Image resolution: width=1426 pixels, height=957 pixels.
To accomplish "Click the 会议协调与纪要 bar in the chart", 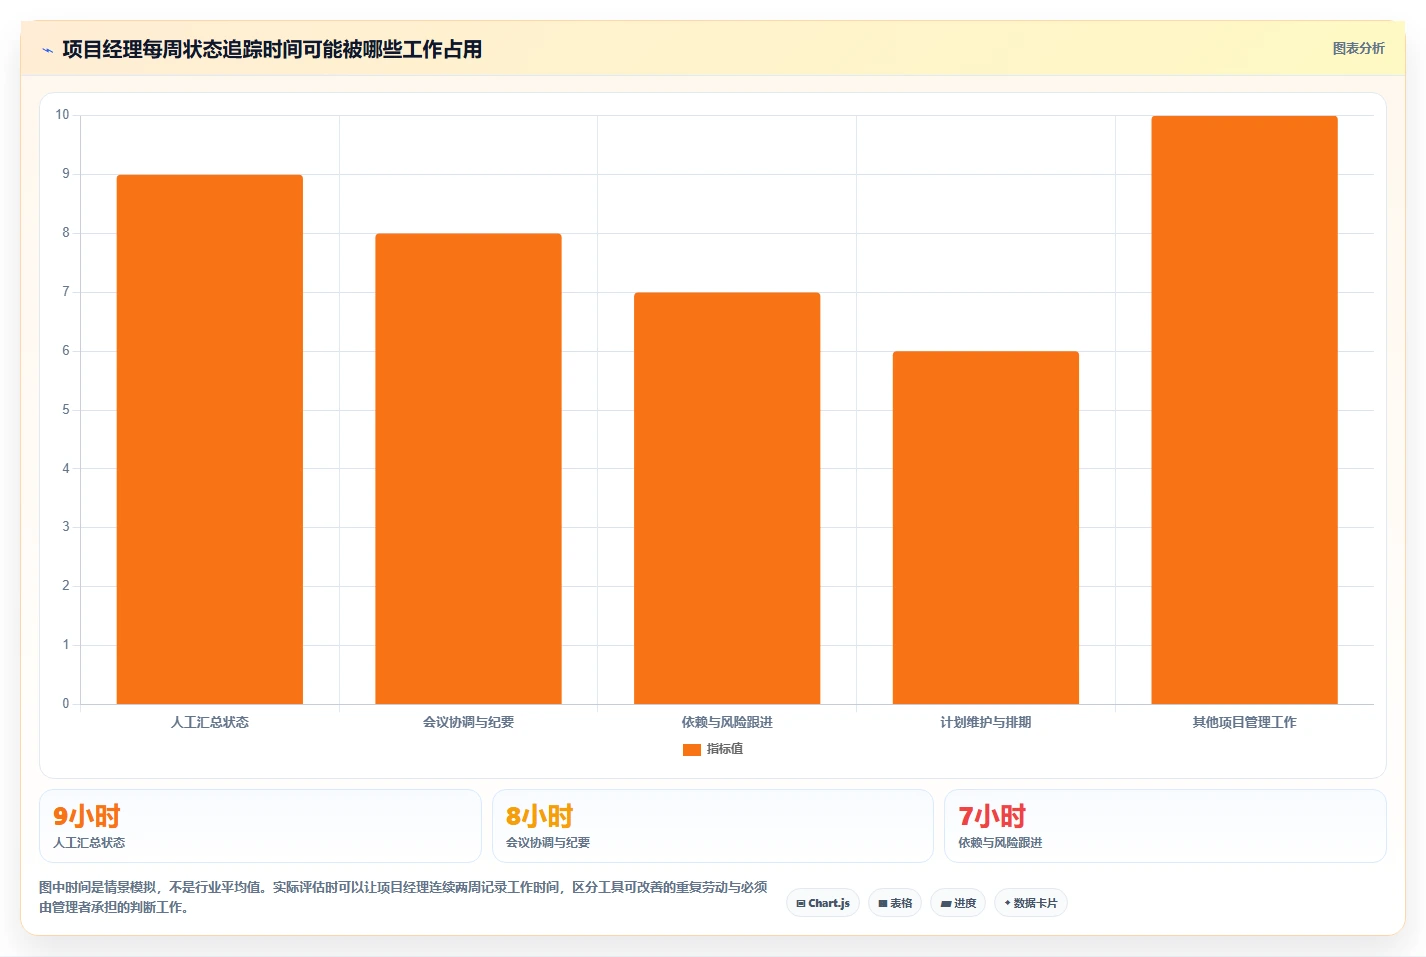I will (x=468, y=469).
